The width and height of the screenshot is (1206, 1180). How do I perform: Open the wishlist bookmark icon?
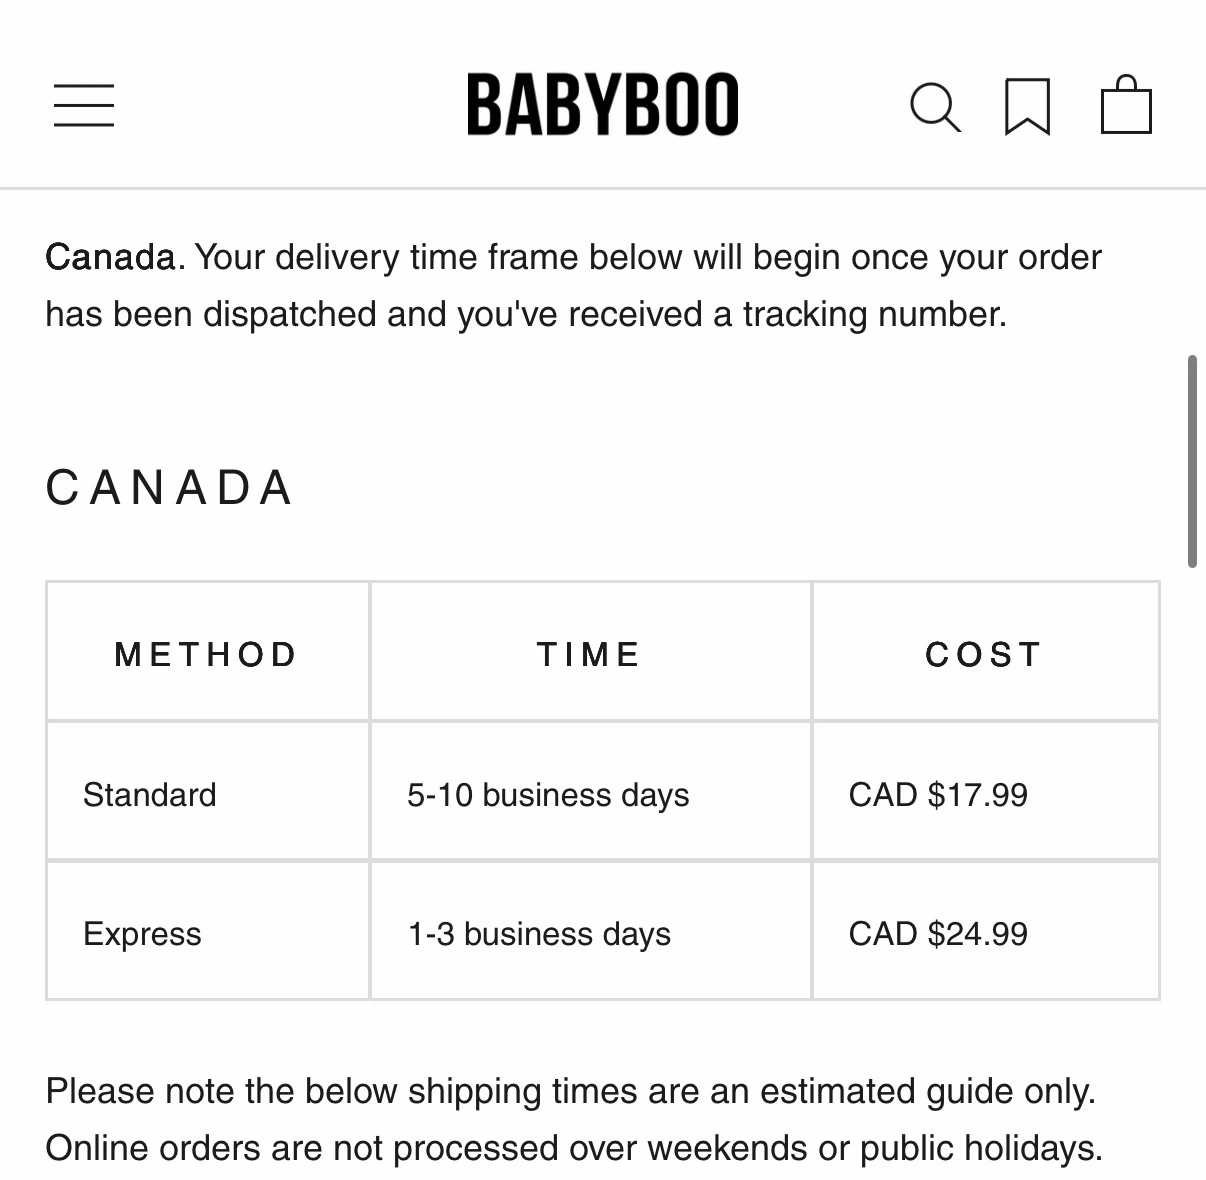pyautogui.click(x=1027, y=106)
